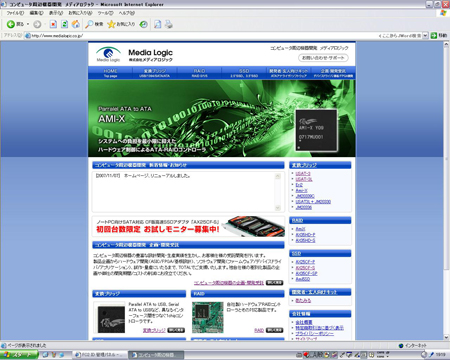This screenshot has width=450, height=360.
Task: Open the Back button history dropdown arrow
Action: (x=28, y=24)
